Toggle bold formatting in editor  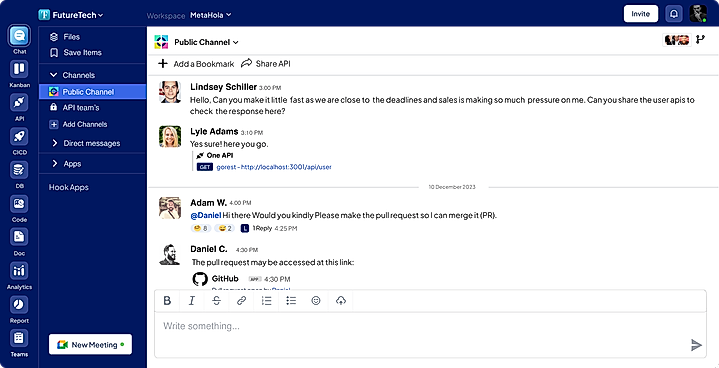coord(167,301)
